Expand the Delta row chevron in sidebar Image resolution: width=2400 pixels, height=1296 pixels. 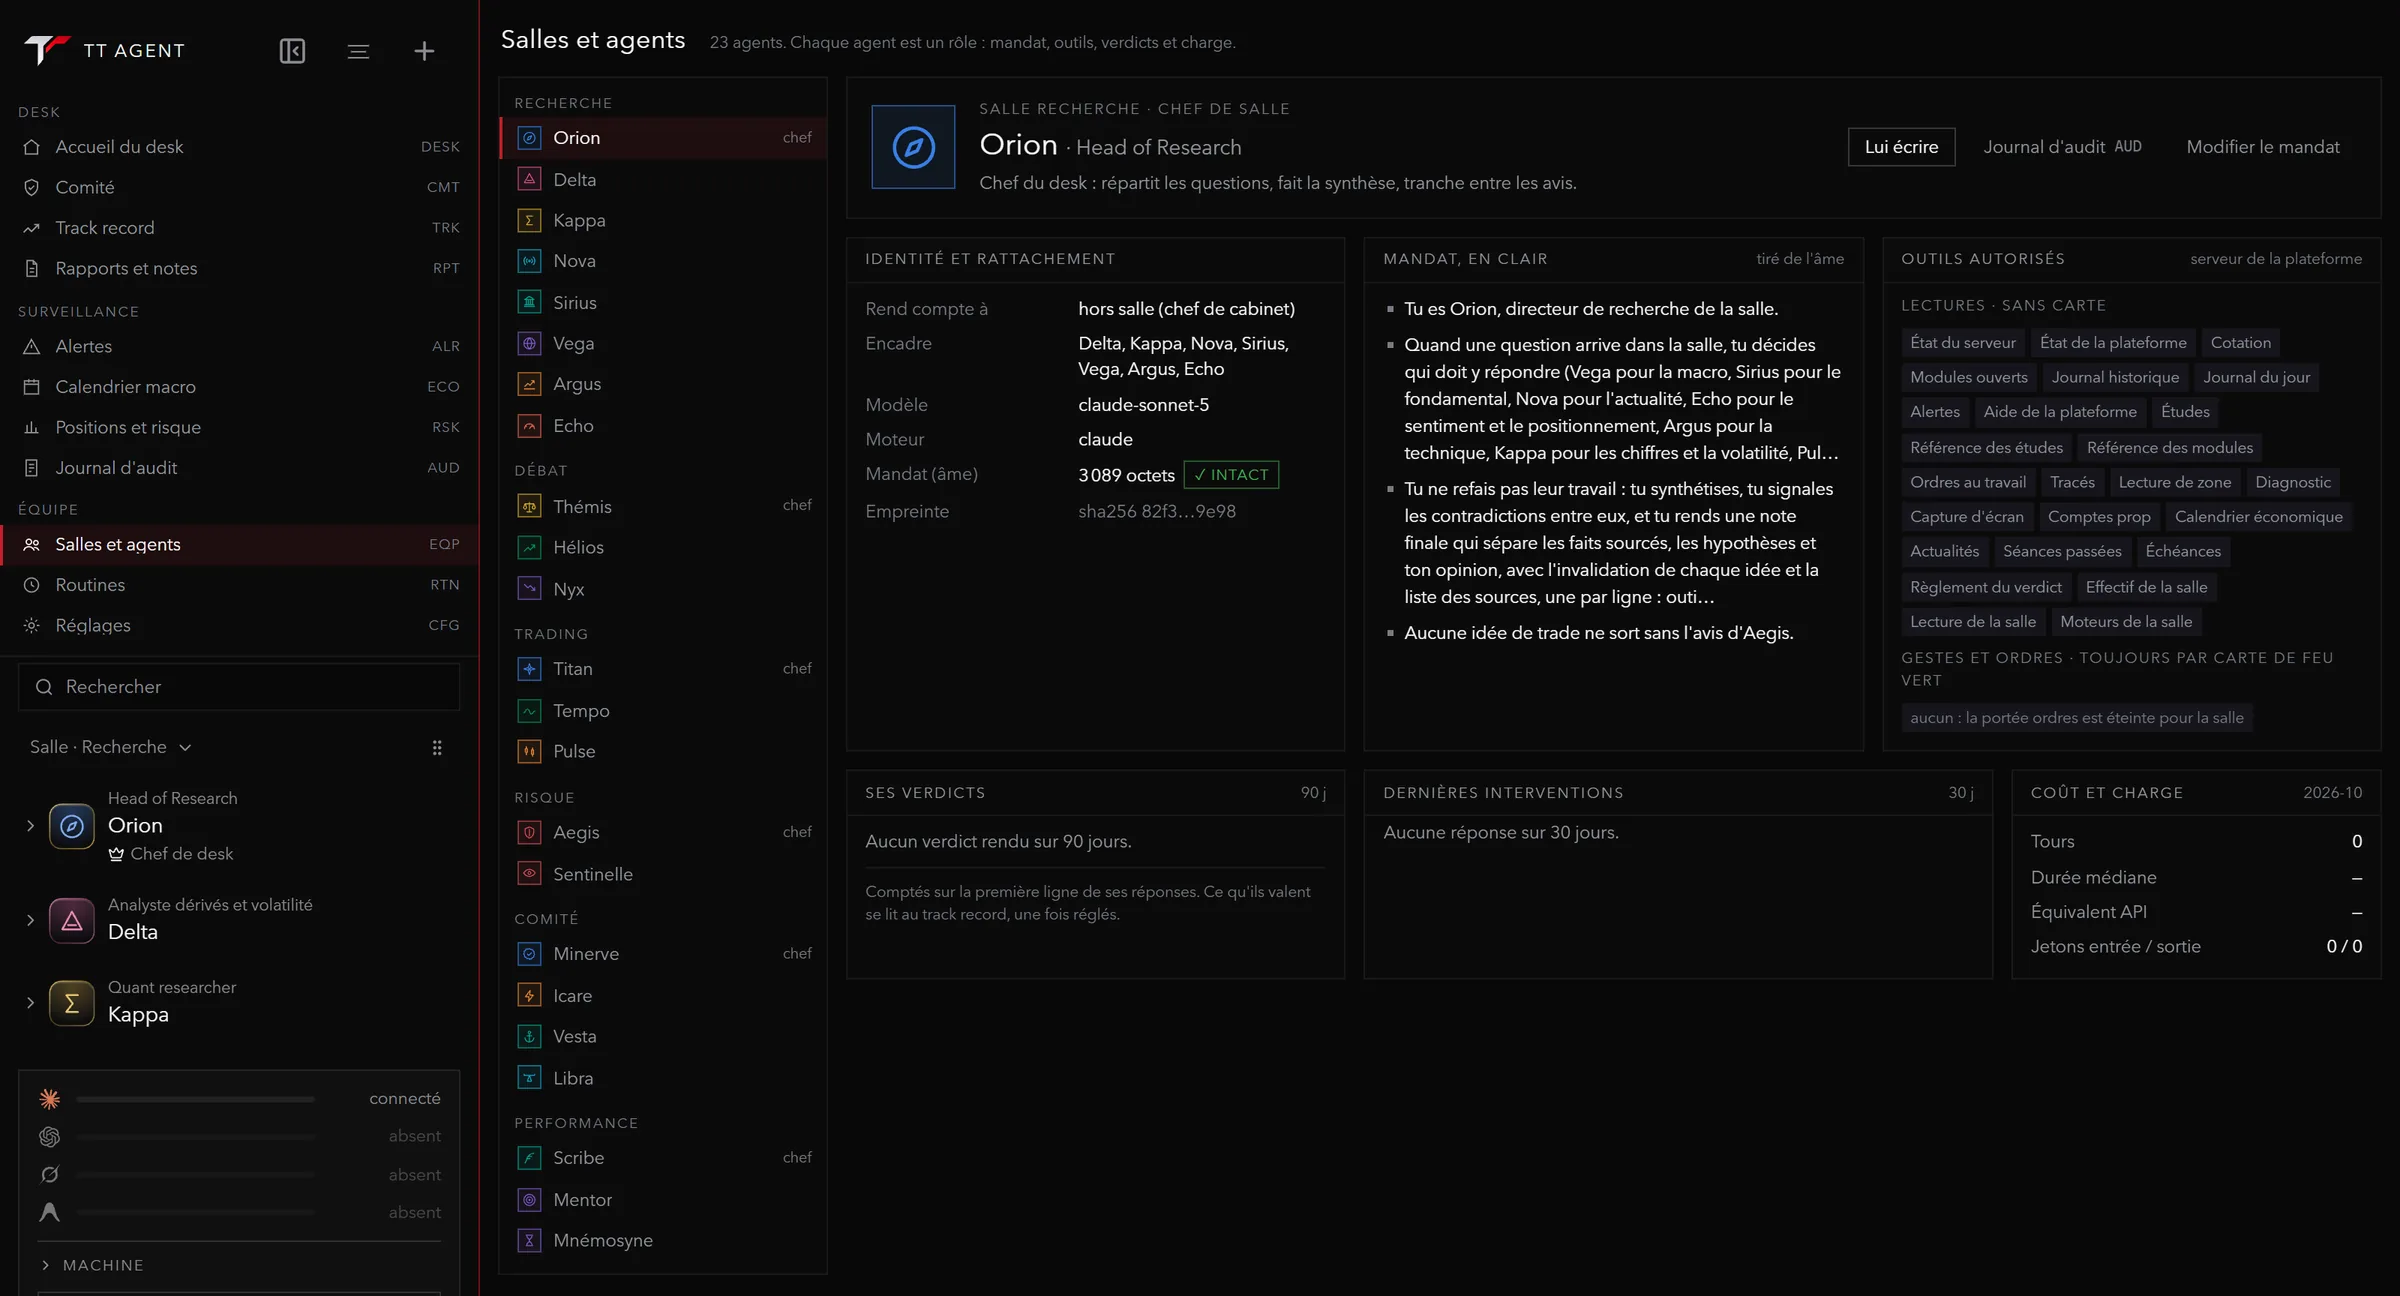[30, 920]
